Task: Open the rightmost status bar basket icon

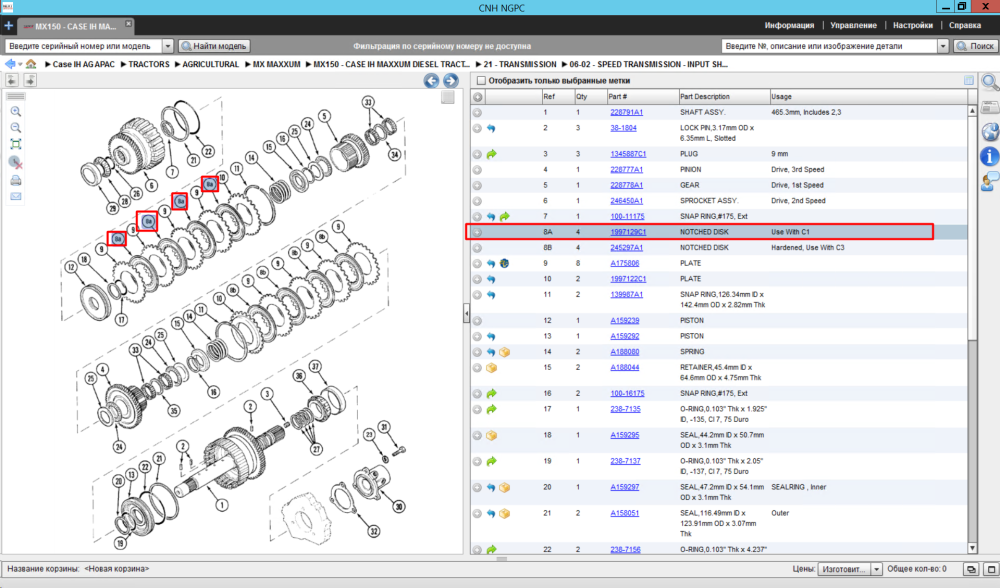Action: click(992, 569)
